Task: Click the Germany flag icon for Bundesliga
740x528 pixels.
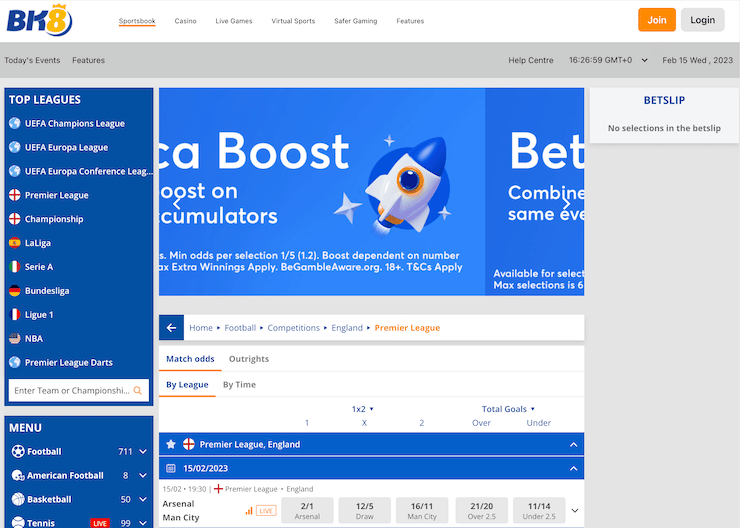Action: 15,291
